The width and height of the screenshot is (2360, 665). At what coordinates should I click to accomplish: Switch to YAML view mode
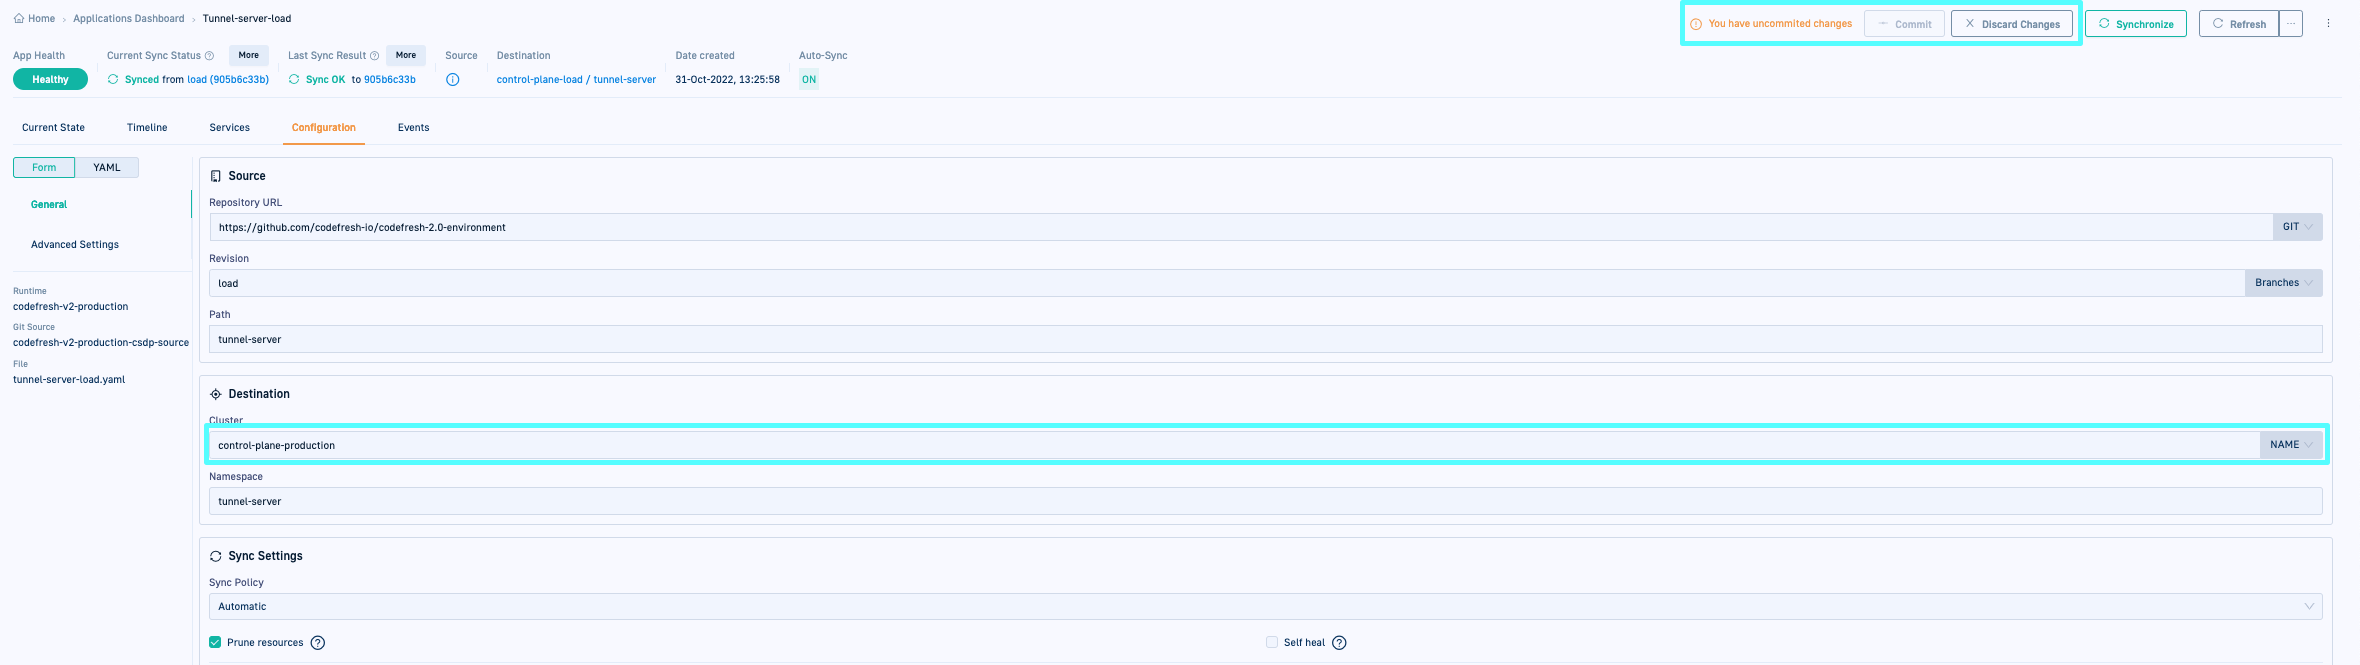107,168
